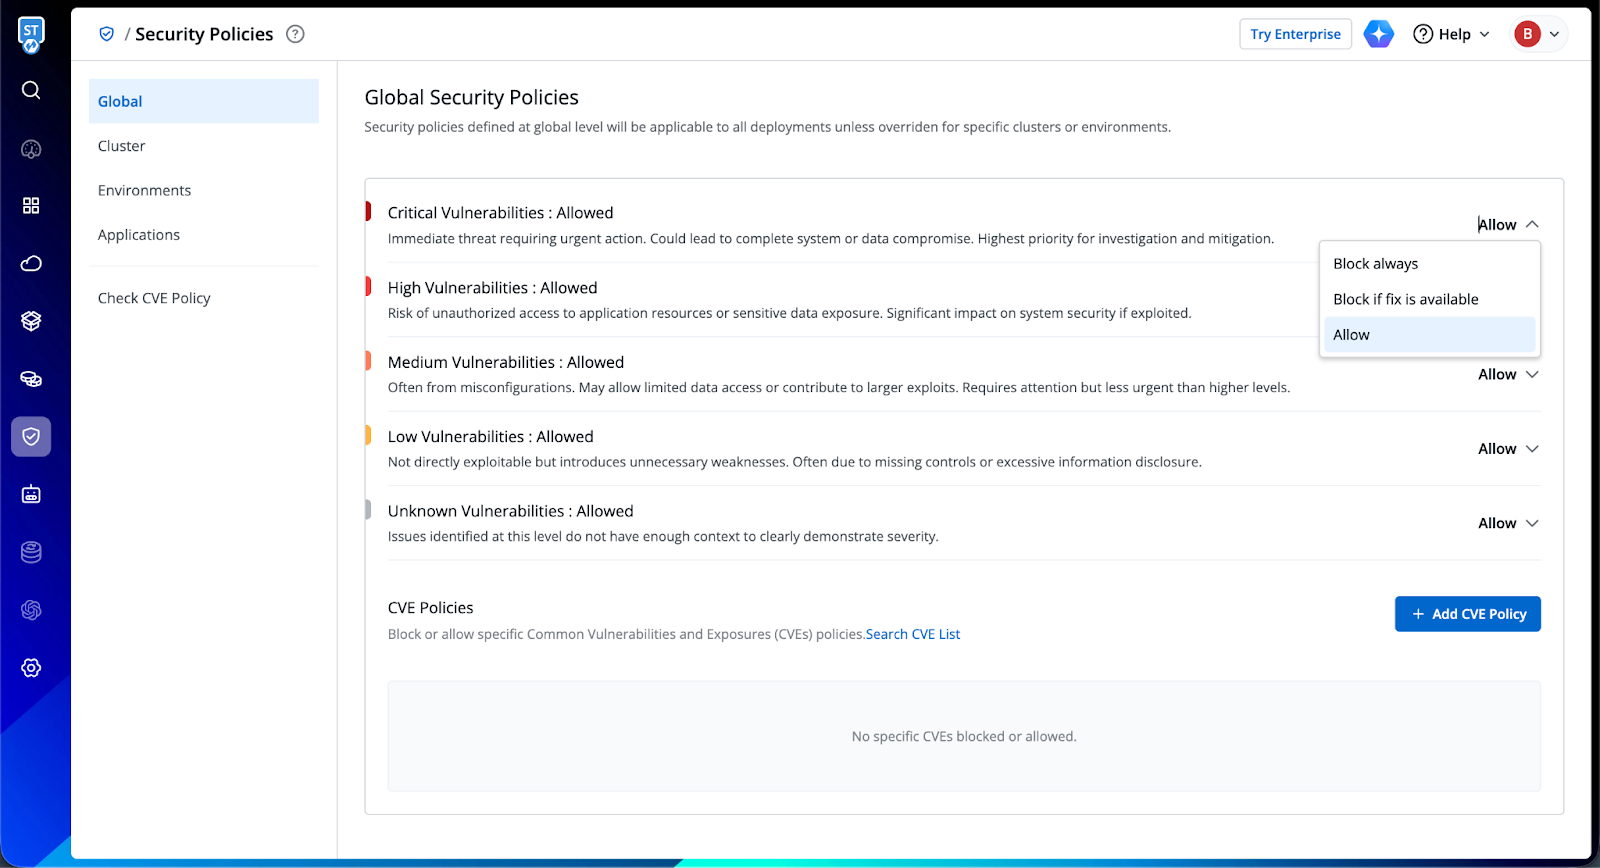
Task: Follow the Search CVE List link
Action: coord(913,634)
